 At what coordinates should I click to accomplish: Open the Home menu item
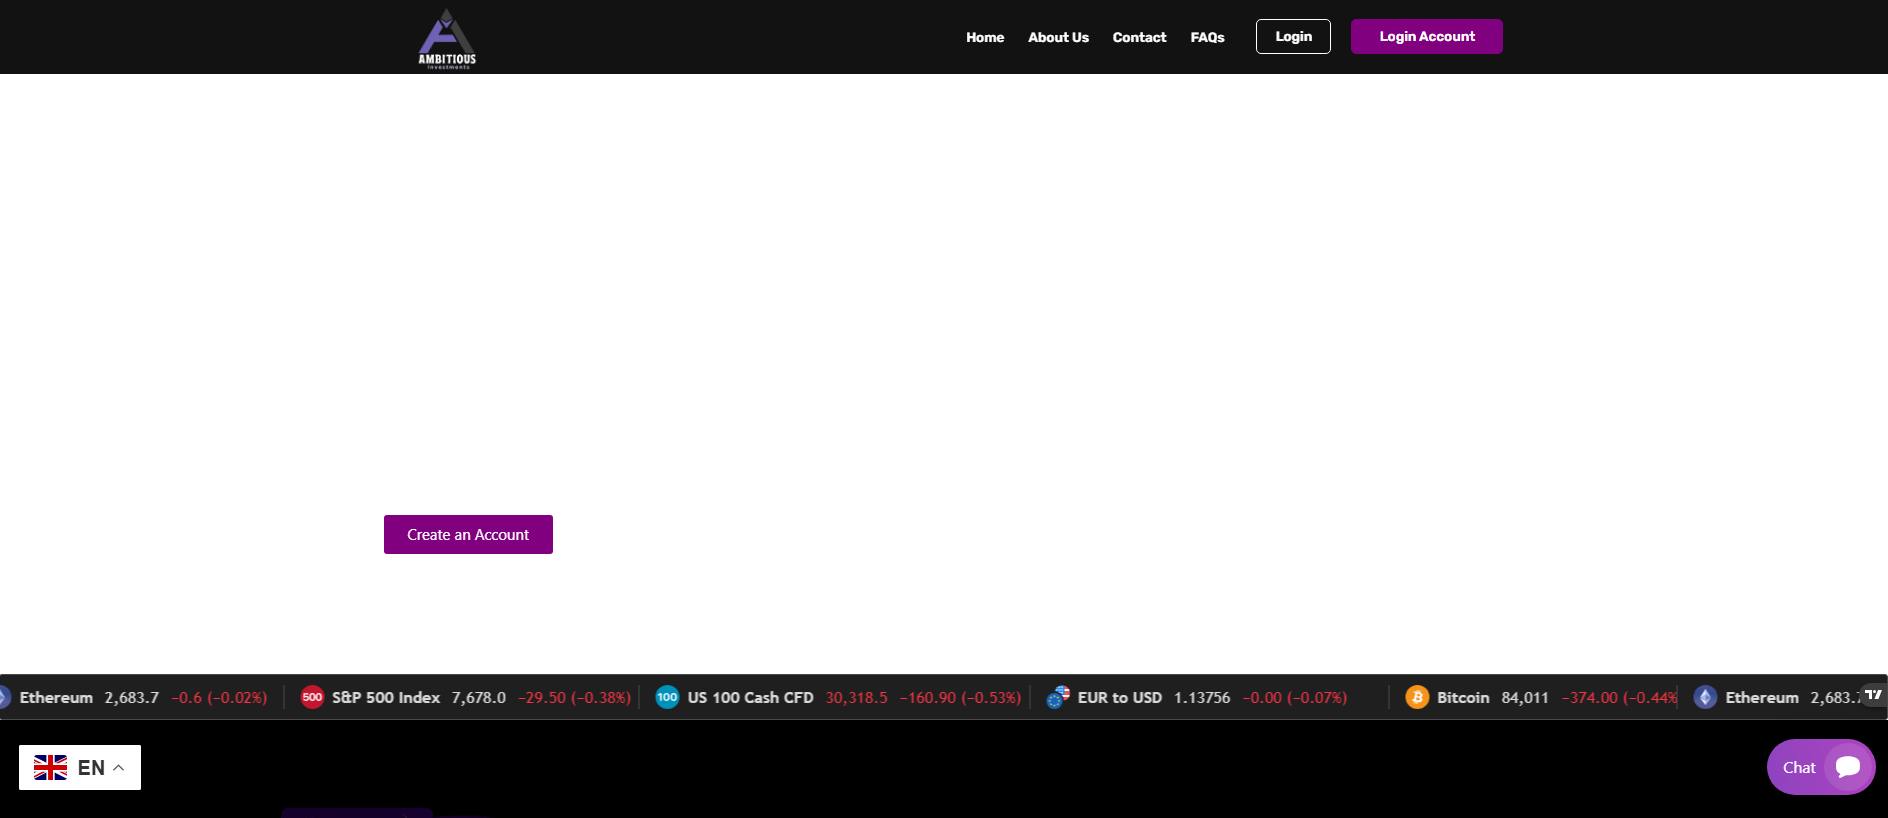tap(985, 37)
